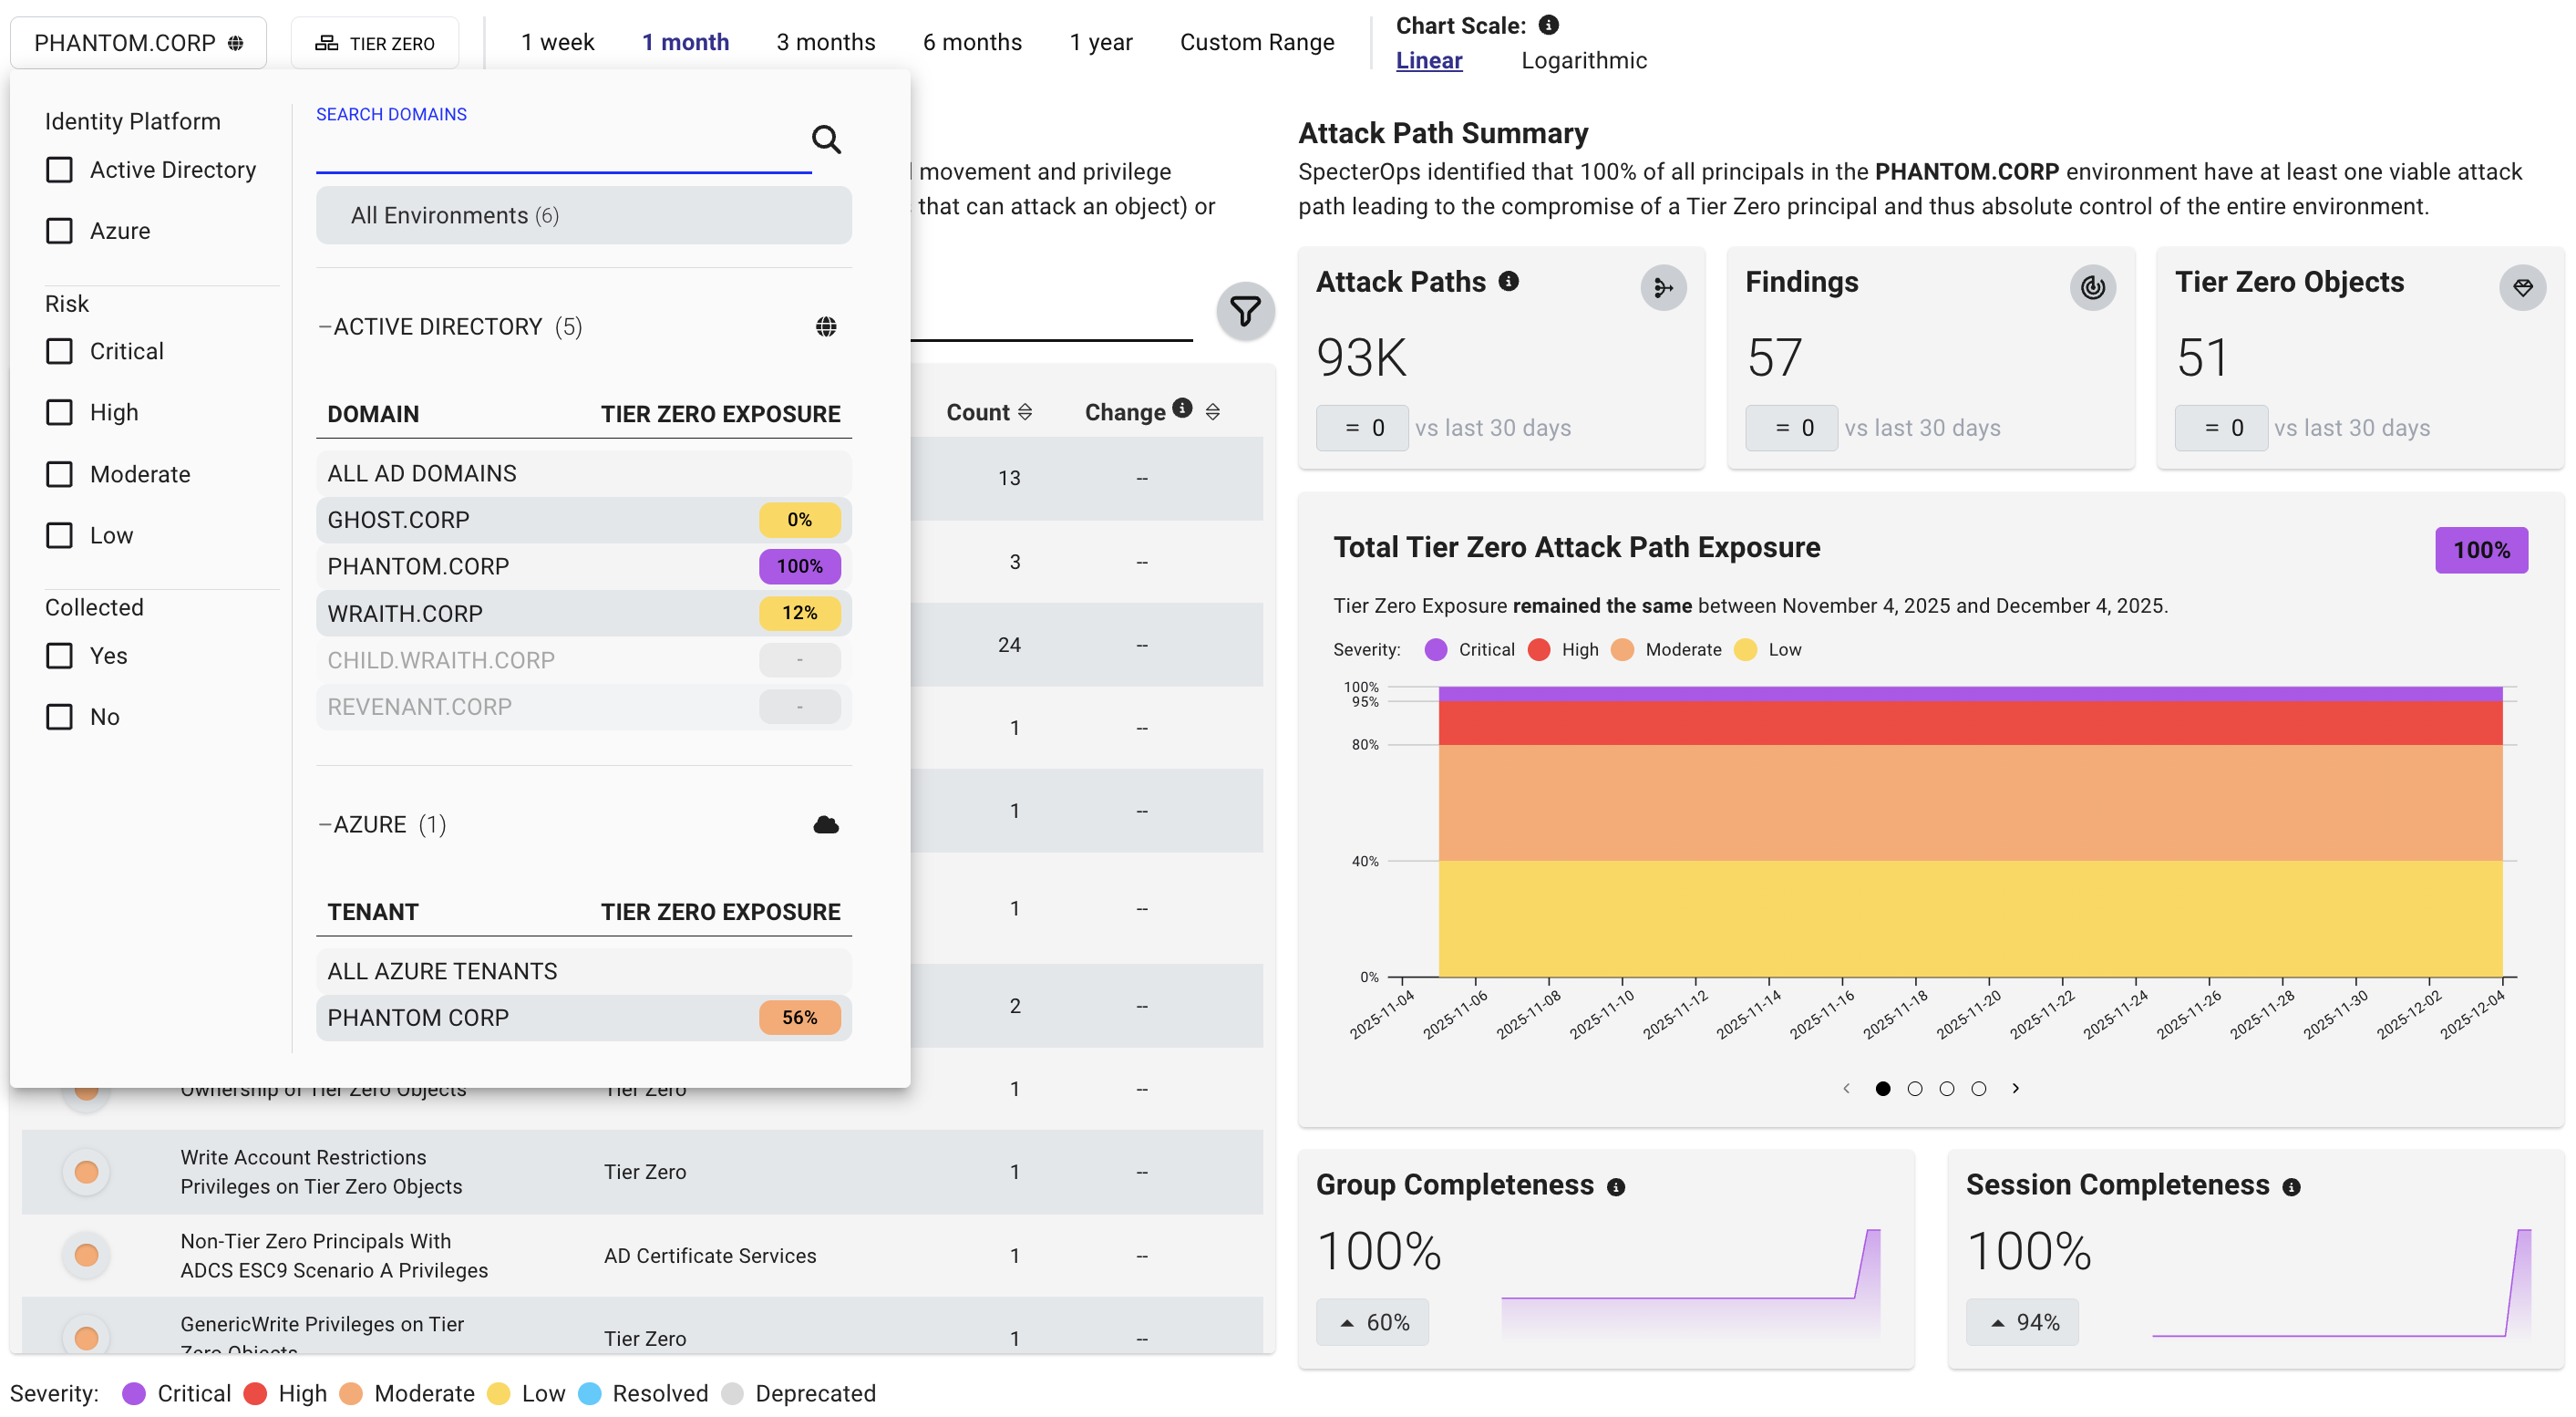
Task: Open the filter icon above the findings table
Action: tap(1244, 311)
